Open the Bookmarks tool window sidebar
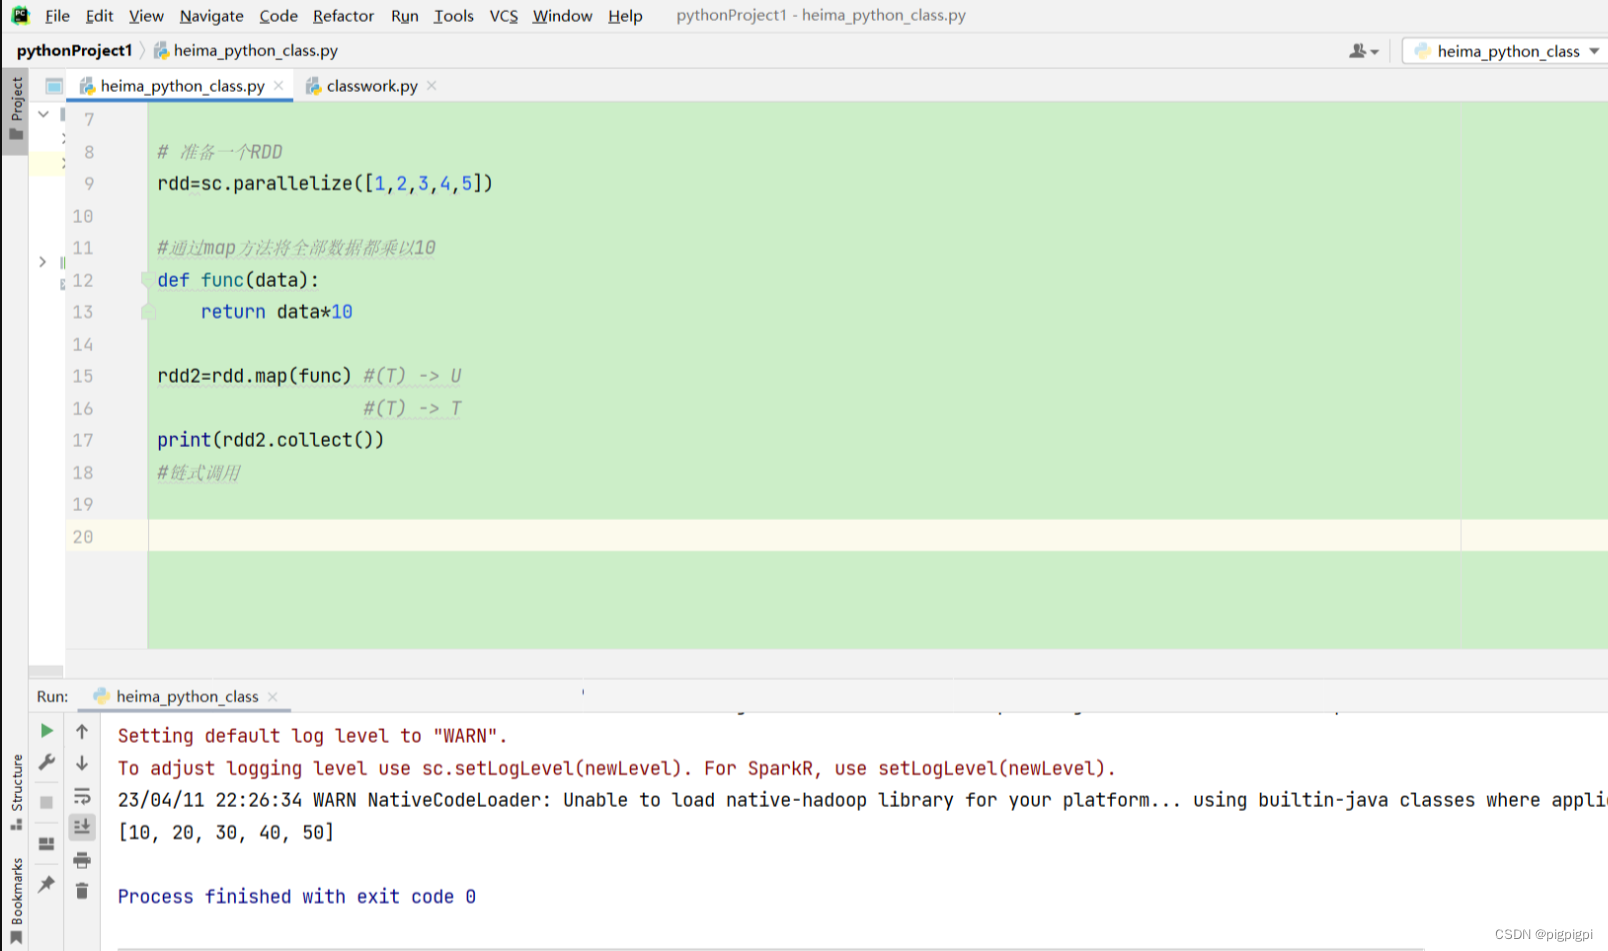Viewport: 1608px width, 951px height. click(16, 900)
